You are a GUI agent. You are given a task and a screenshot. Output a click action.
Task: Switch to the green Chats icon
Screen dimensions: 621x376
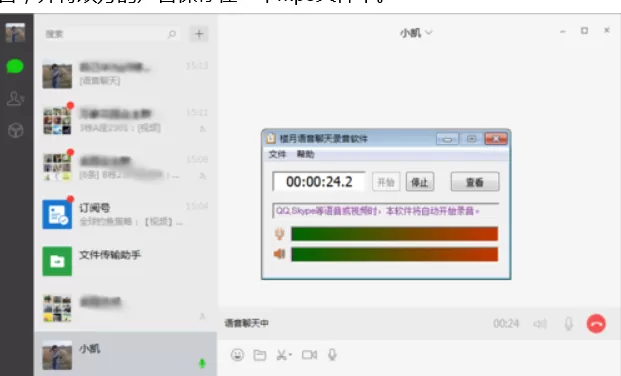pyautogui.click(x=15, y=66)
